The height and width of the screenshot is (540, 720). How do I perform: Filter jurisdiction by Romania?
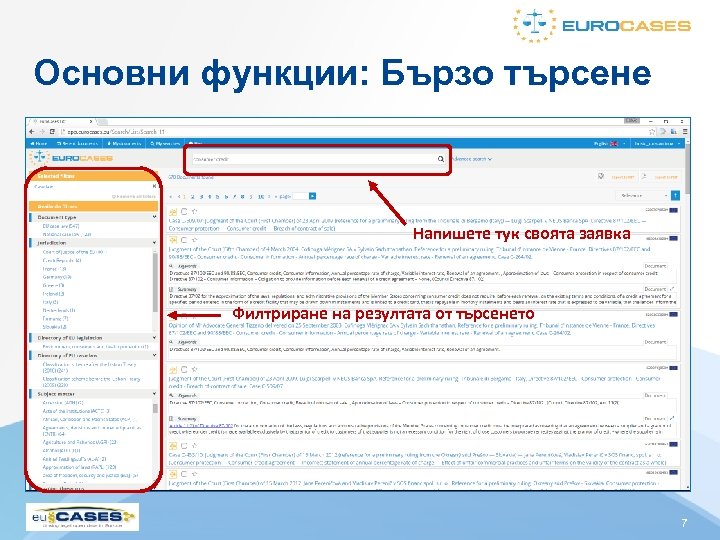[x=55, y=318]
